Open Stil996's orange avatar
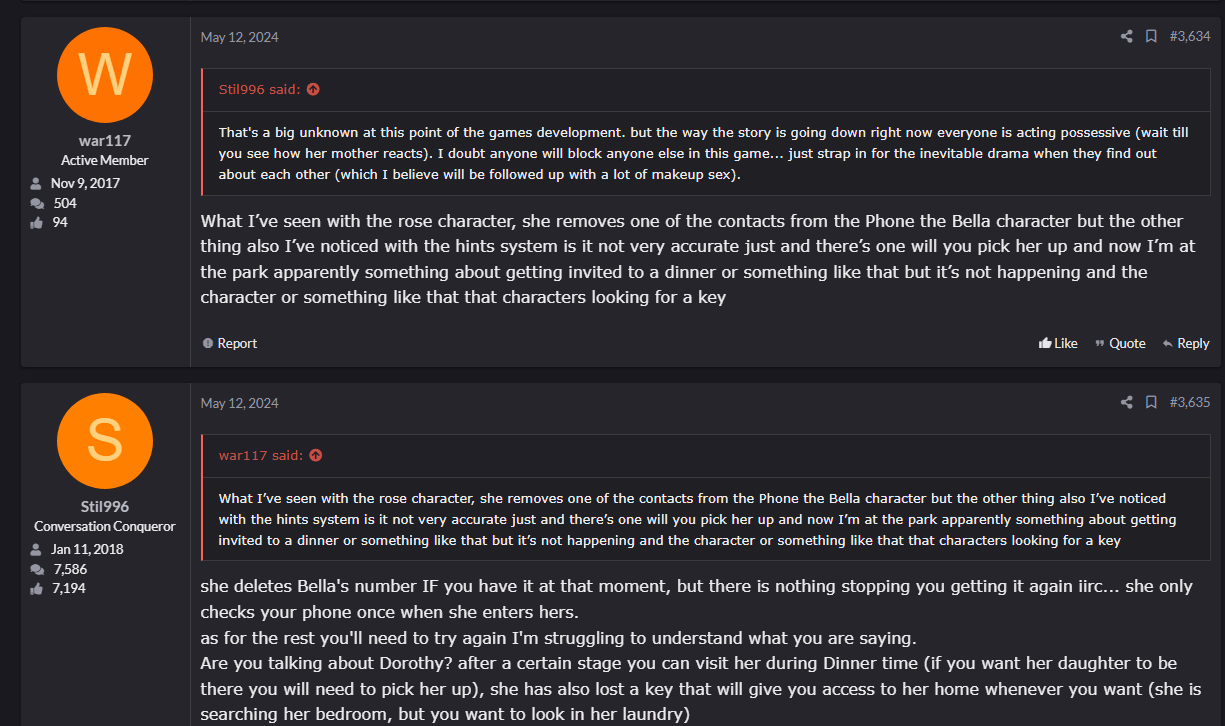 pos(105,441)
